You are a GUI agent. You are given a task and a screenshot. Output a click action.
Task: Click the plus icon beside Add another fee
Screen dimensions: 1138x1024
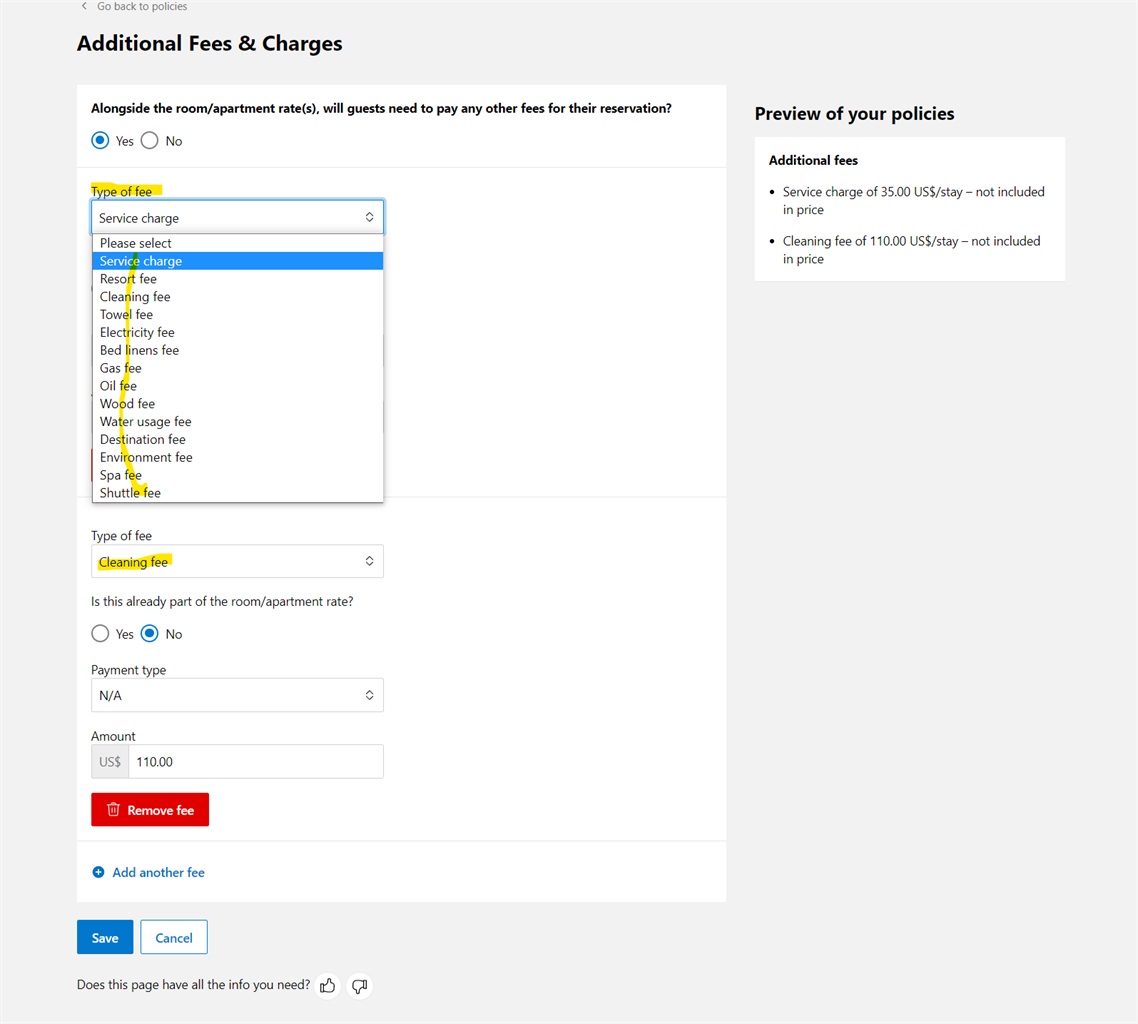98,872
